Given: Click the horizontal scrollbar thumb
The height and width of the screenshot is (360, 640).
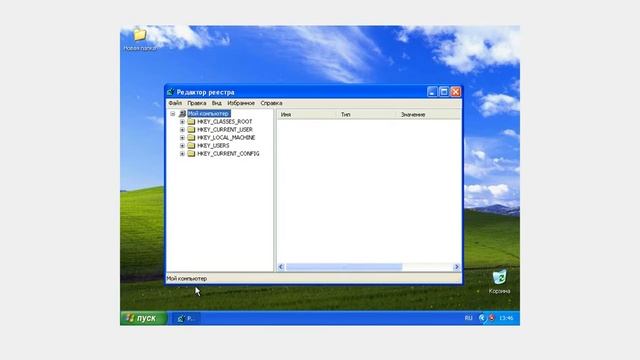Looking at the screenshot, I should point(344,267).
